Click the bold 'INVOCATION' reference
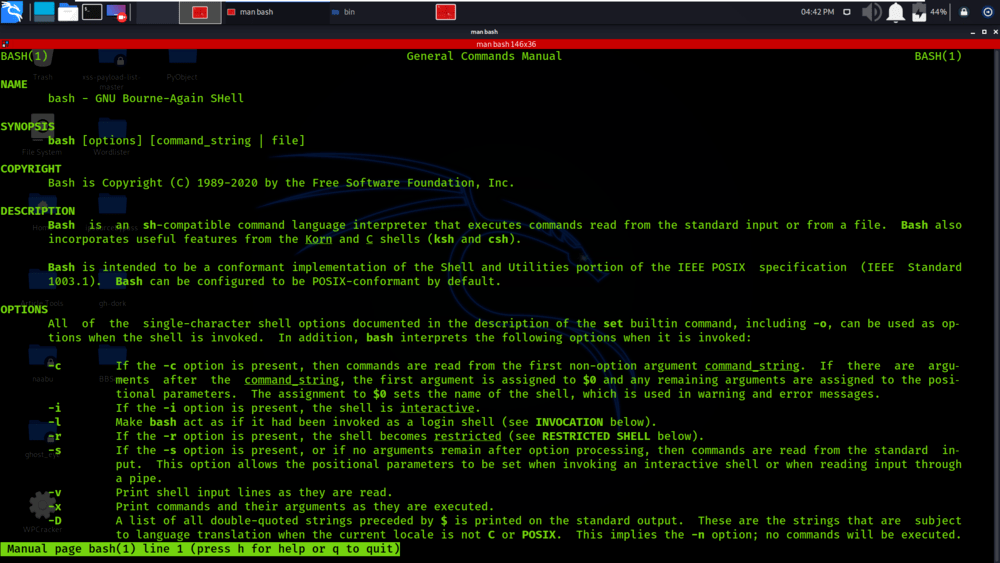 [x=569, y=422]
